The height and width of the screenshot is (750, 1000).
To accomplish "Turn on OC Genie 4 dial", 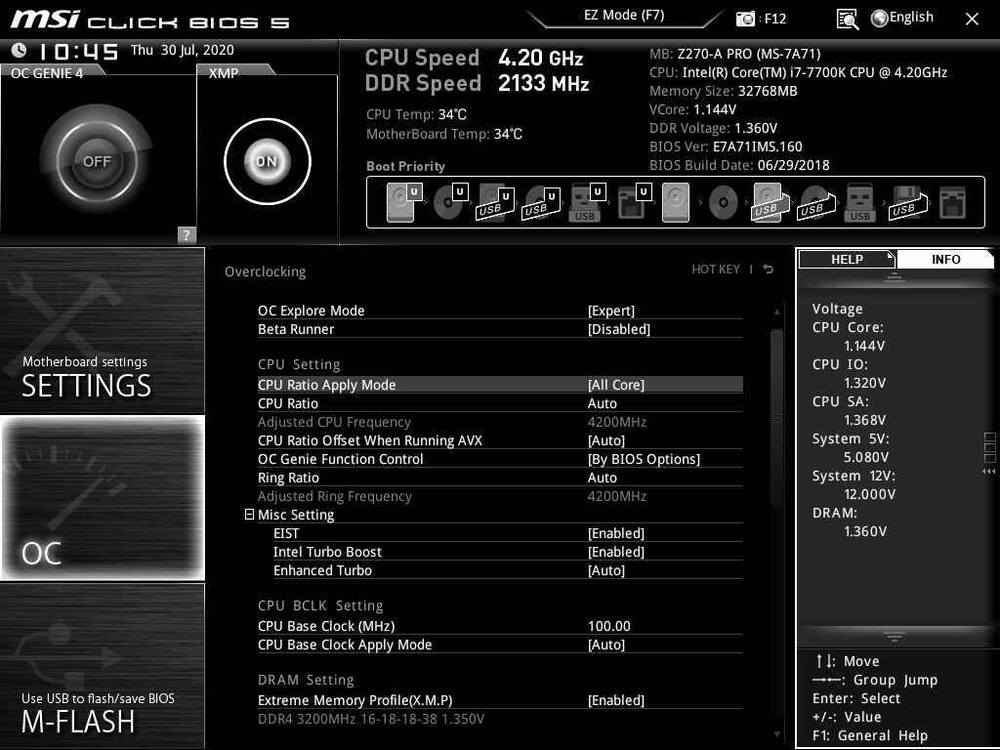I will coord(96,161).
